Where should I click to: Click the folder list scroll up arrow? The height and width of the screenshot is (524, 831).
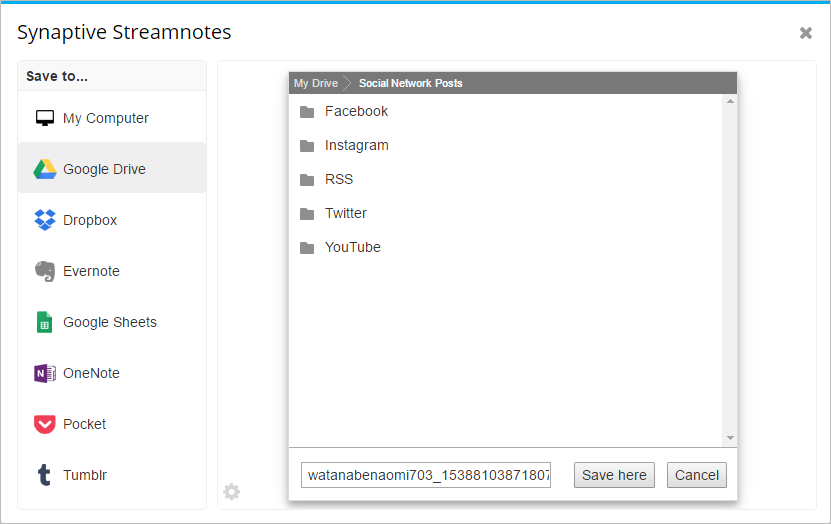point(730,101)
